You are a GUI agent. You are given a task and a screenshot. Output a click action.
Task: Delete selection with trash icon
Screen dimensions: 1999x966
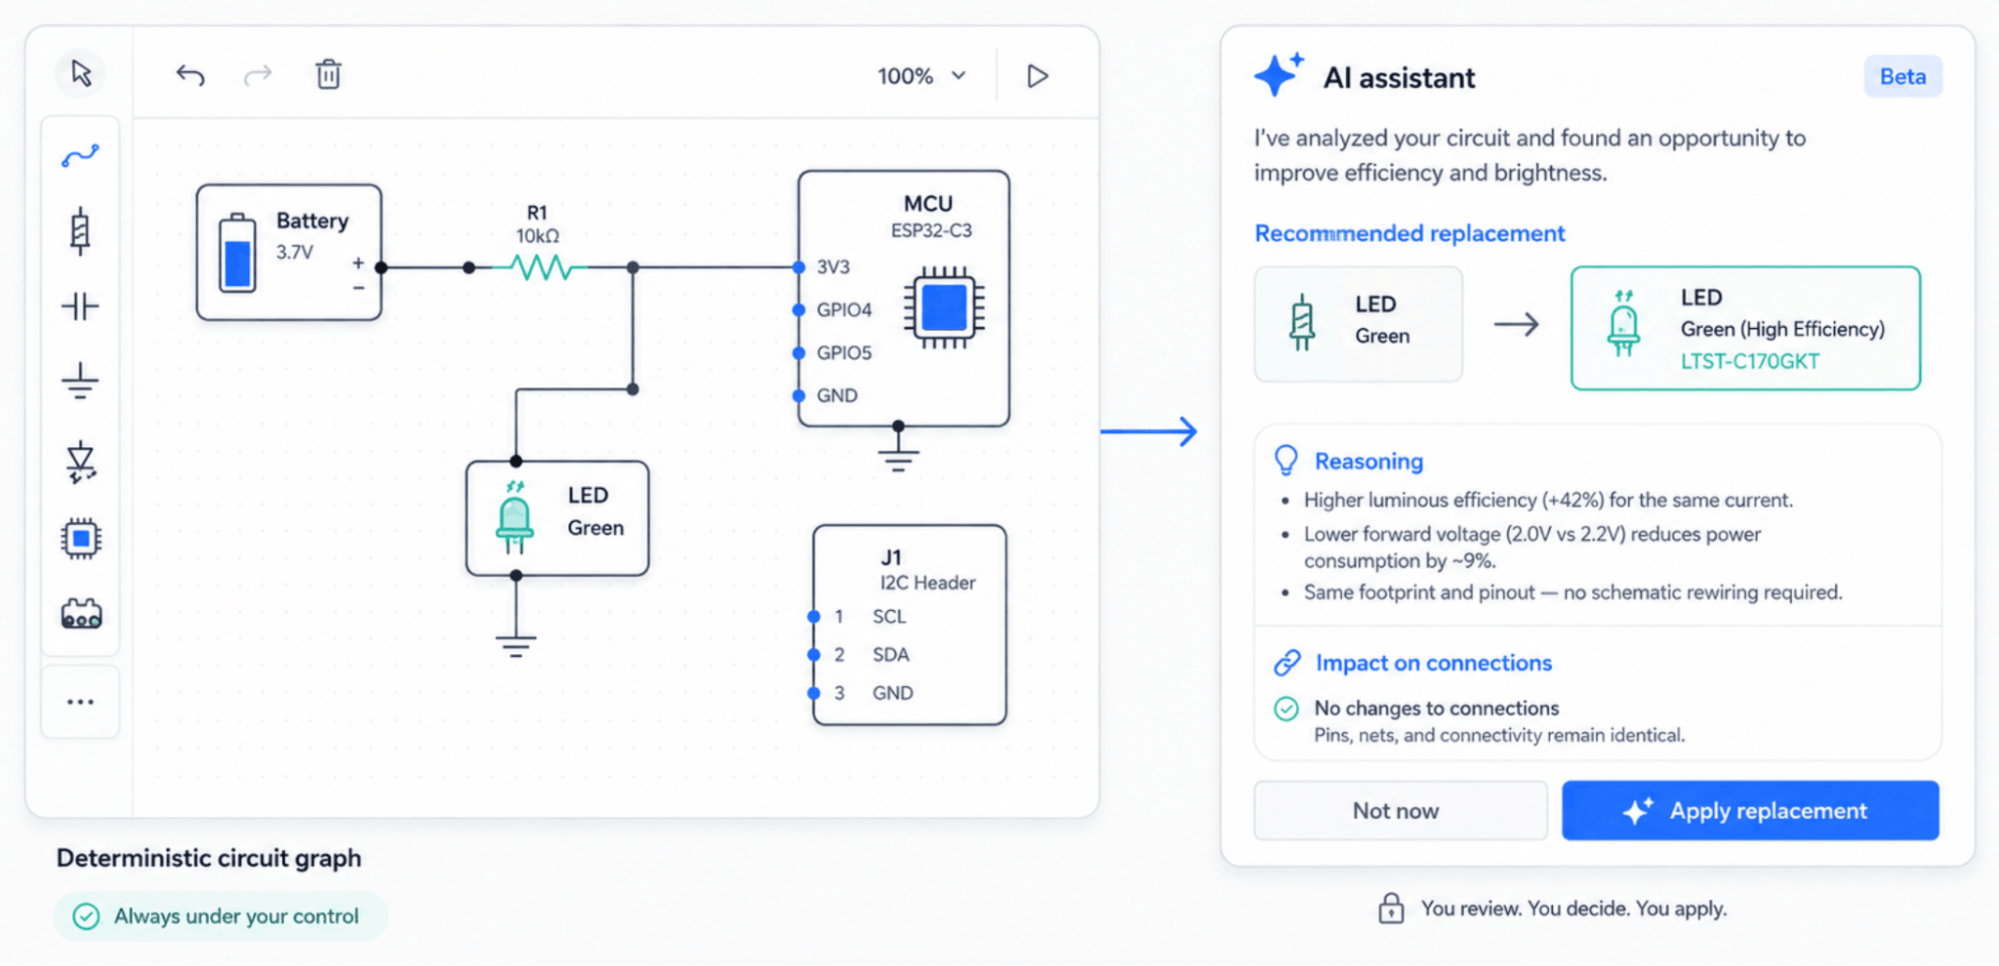pyautogui.click(x=328, y=75)
